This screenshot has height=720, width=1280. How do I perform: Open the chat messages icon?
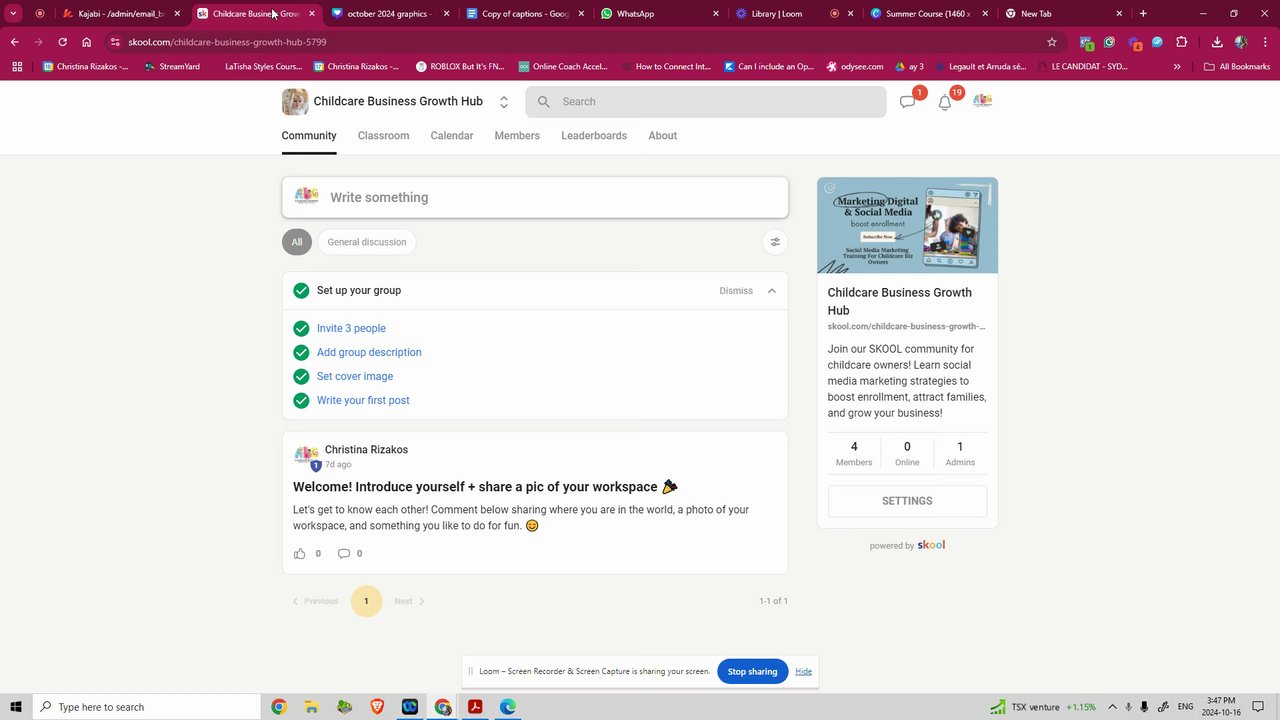[x=908, y=102]
